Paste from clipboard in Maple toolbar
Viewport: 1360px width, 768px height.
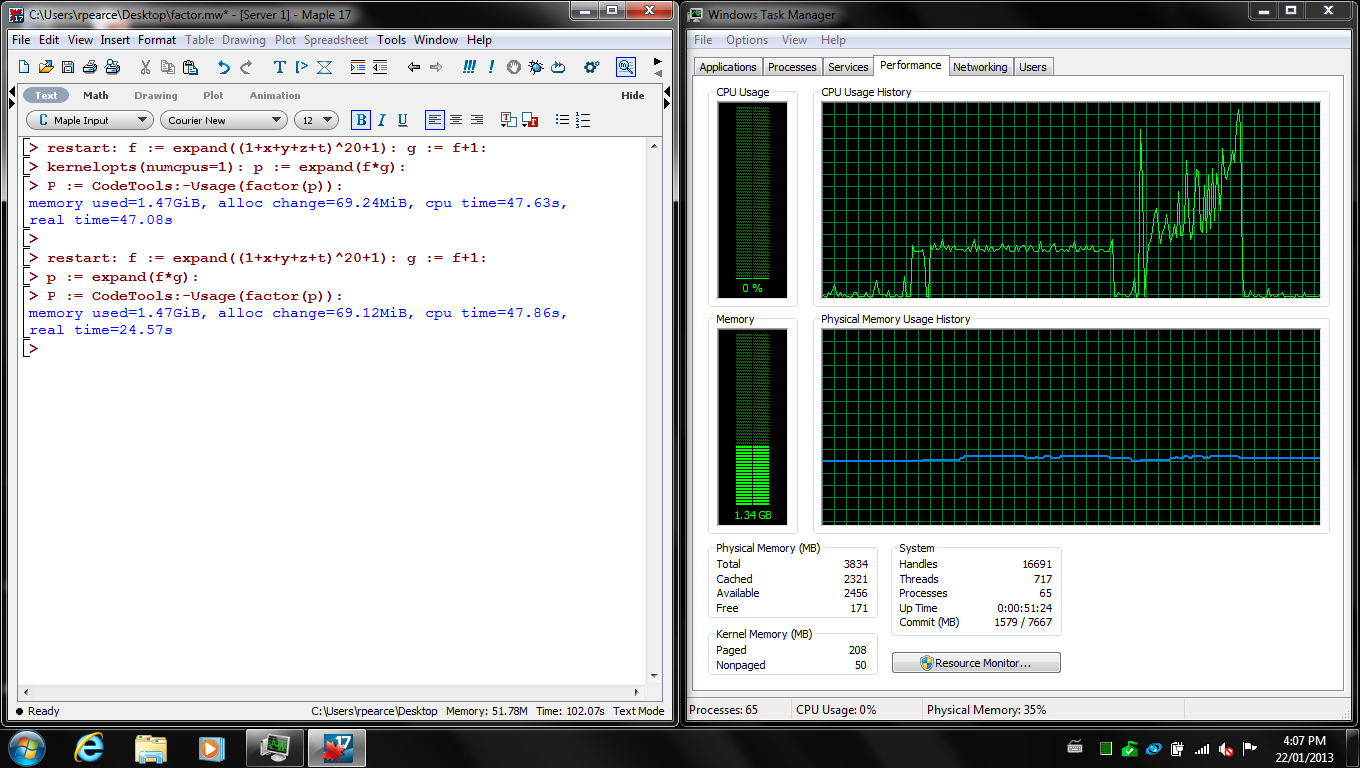[x=190, y=67]
